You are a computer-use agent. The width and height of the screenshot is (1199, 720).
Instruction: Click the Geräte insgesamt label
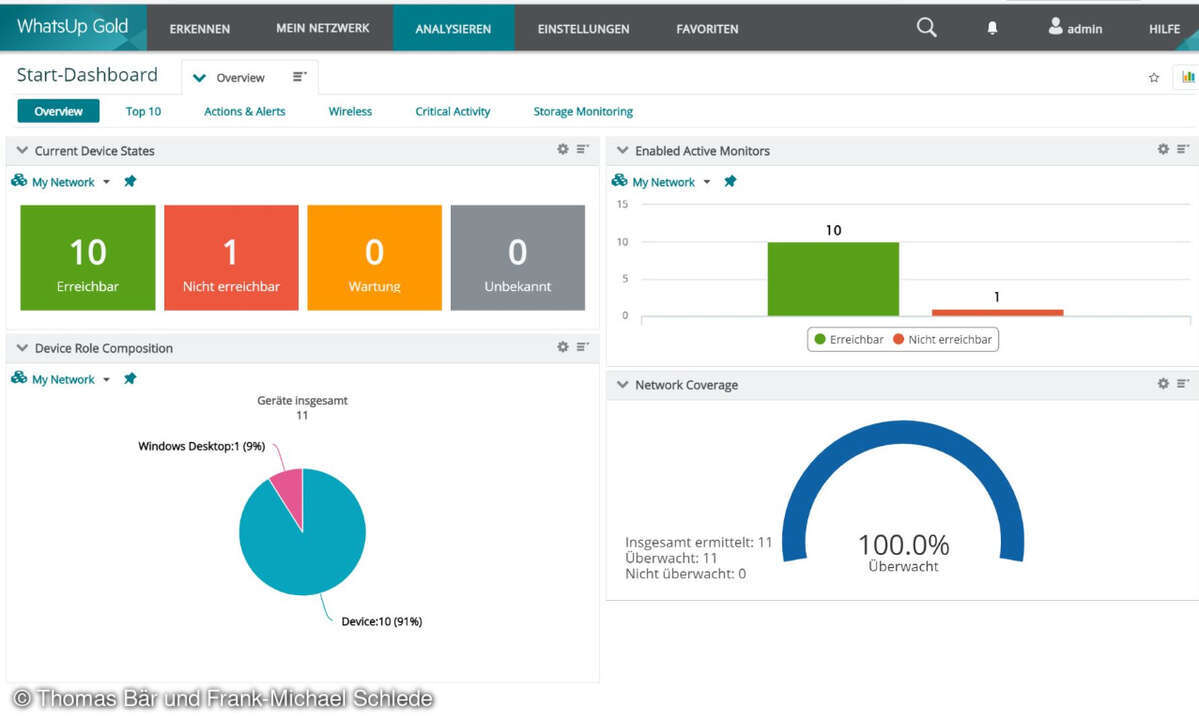[x=302, y=401]
